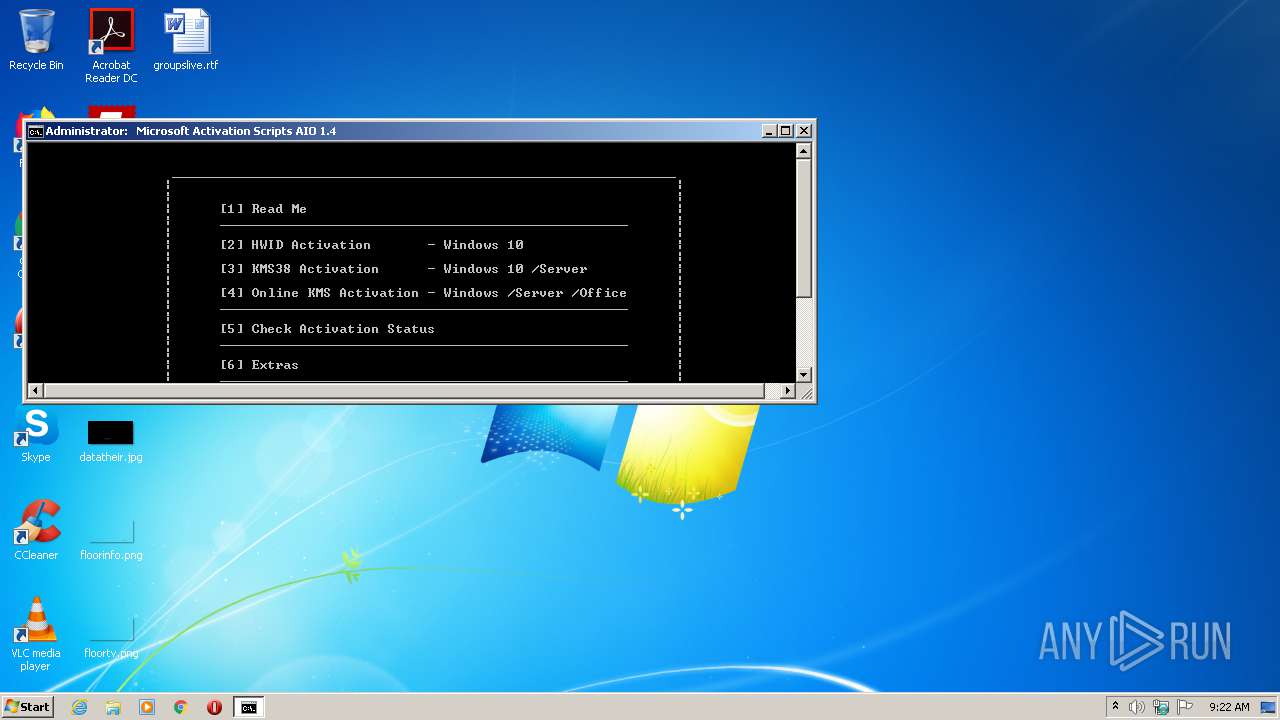Open VLC media player shortcut
The image size is (1280, 720).
click(x=36, y=634)
